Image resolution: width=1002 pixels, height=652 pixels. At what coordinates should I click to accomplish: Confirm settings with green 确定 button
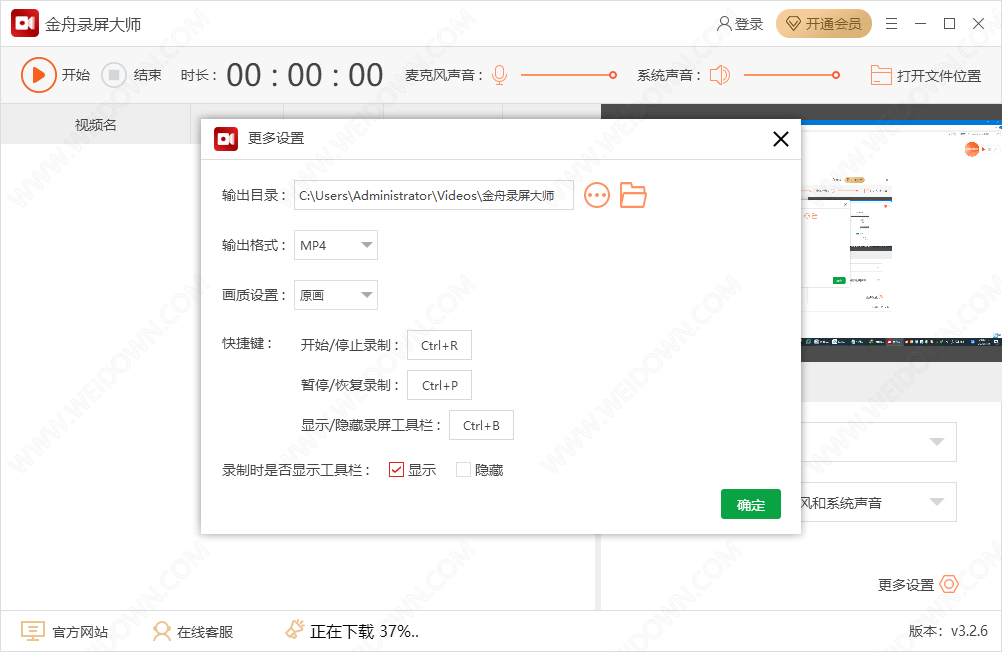click(750, 504)
